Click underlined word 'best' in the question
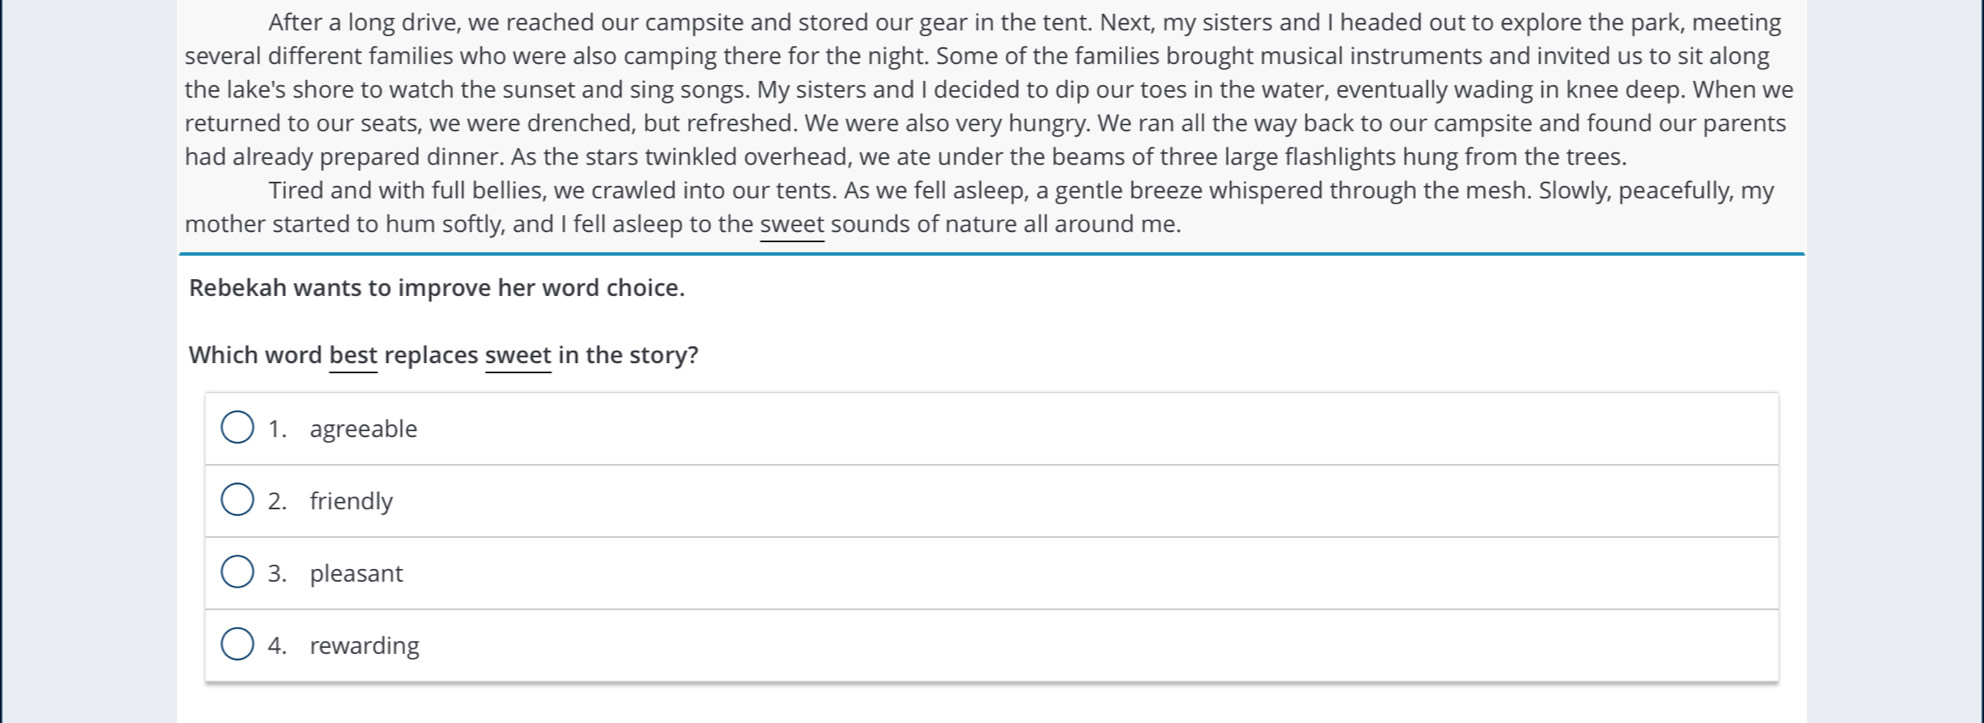Image resolution: width=1984 pixels, height=723 pixels. (x=353, y=355)
